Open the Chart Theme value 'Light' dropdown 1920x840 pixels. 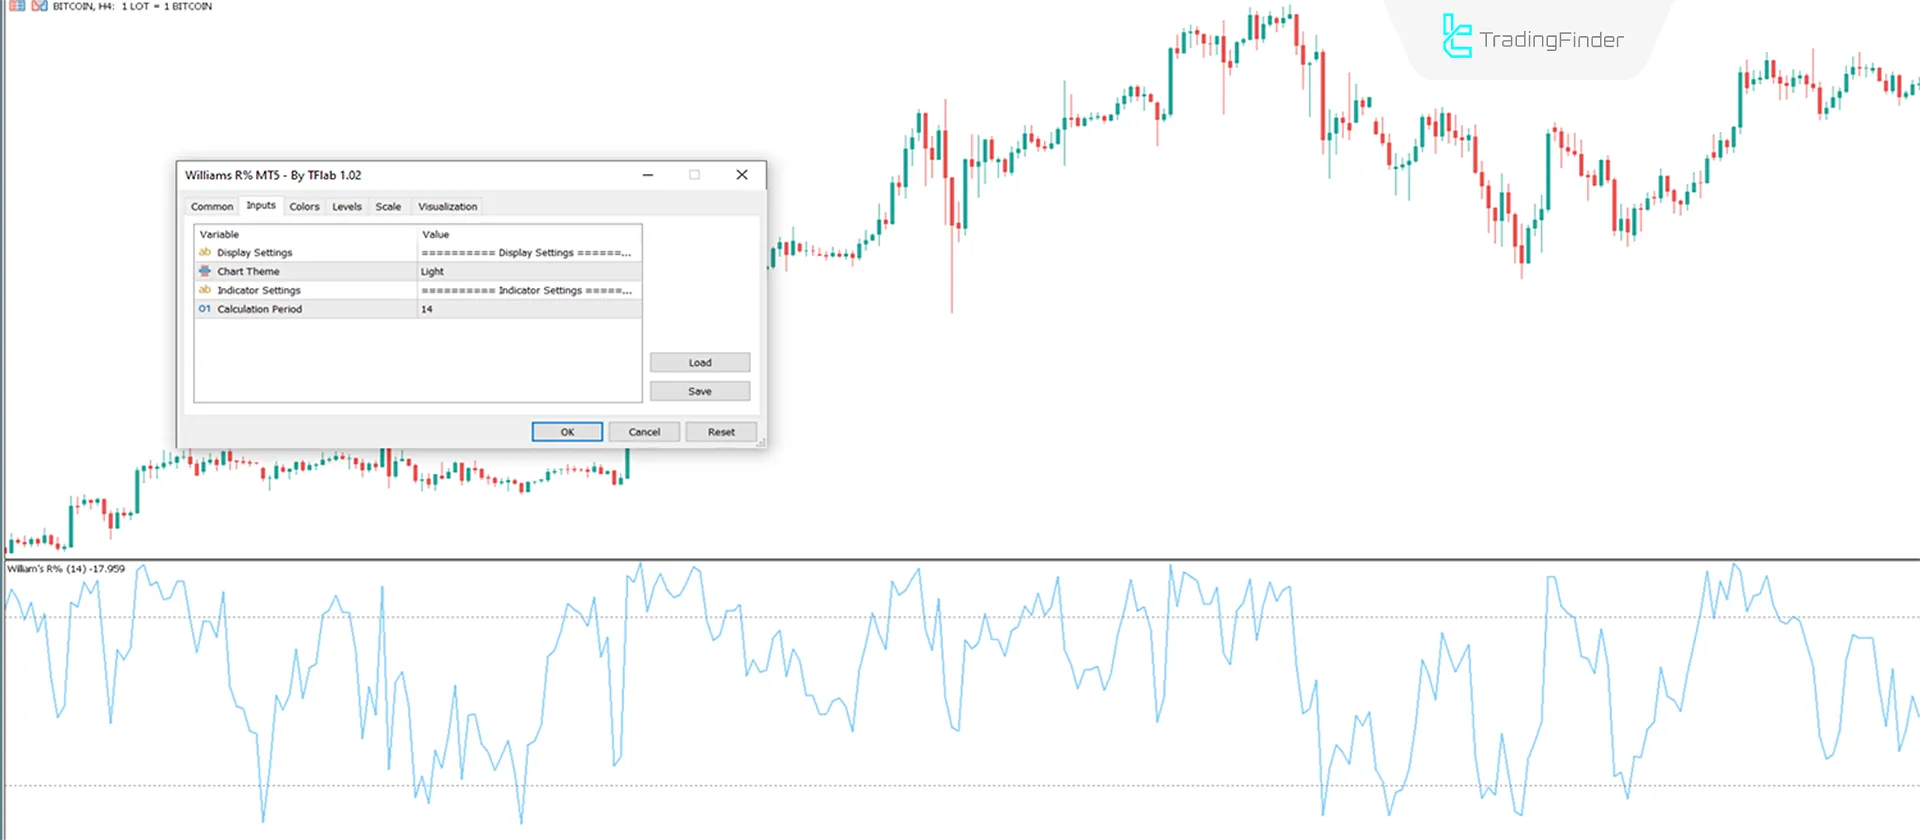coord(528,271)
